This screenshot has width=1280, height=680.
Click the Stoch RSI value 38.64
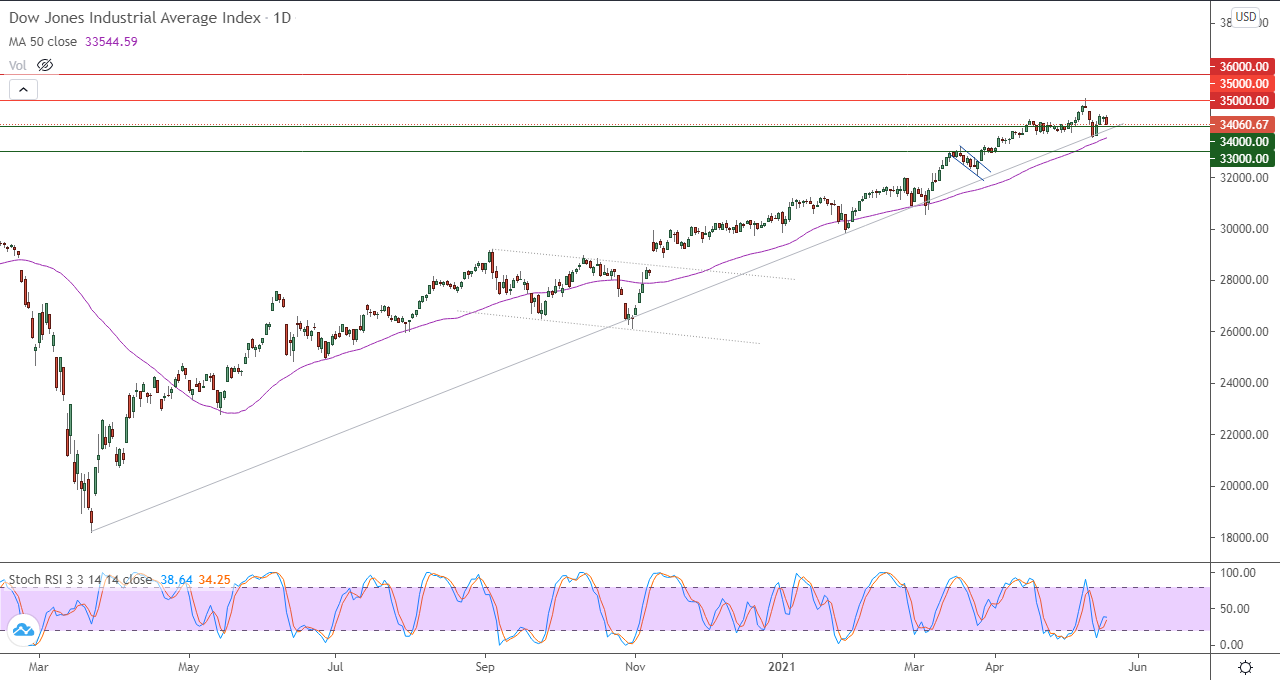tap(175, 579)
